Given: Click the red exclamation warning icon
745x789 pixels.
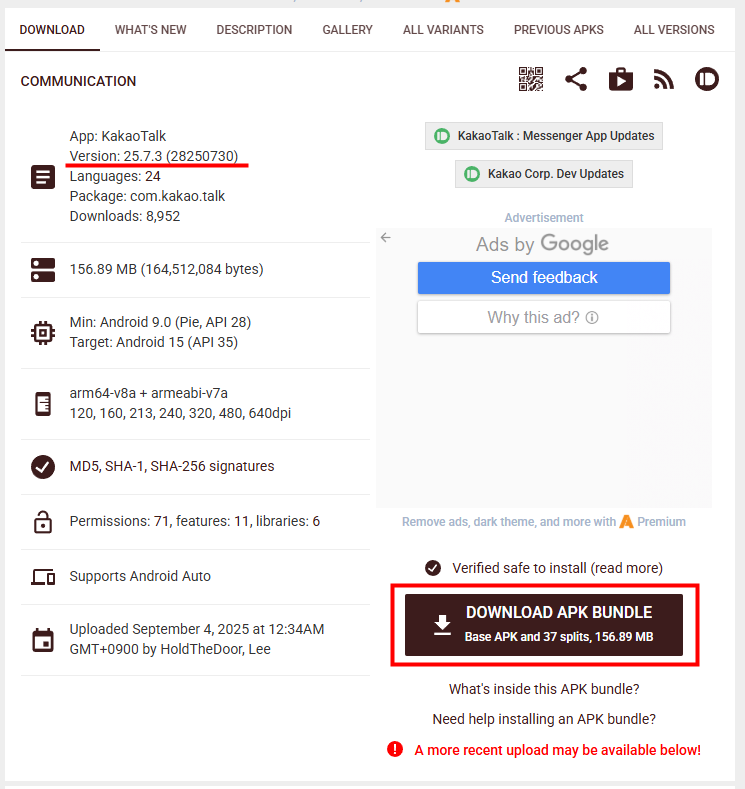Looking at the screenshot, I should coord(395,749).
